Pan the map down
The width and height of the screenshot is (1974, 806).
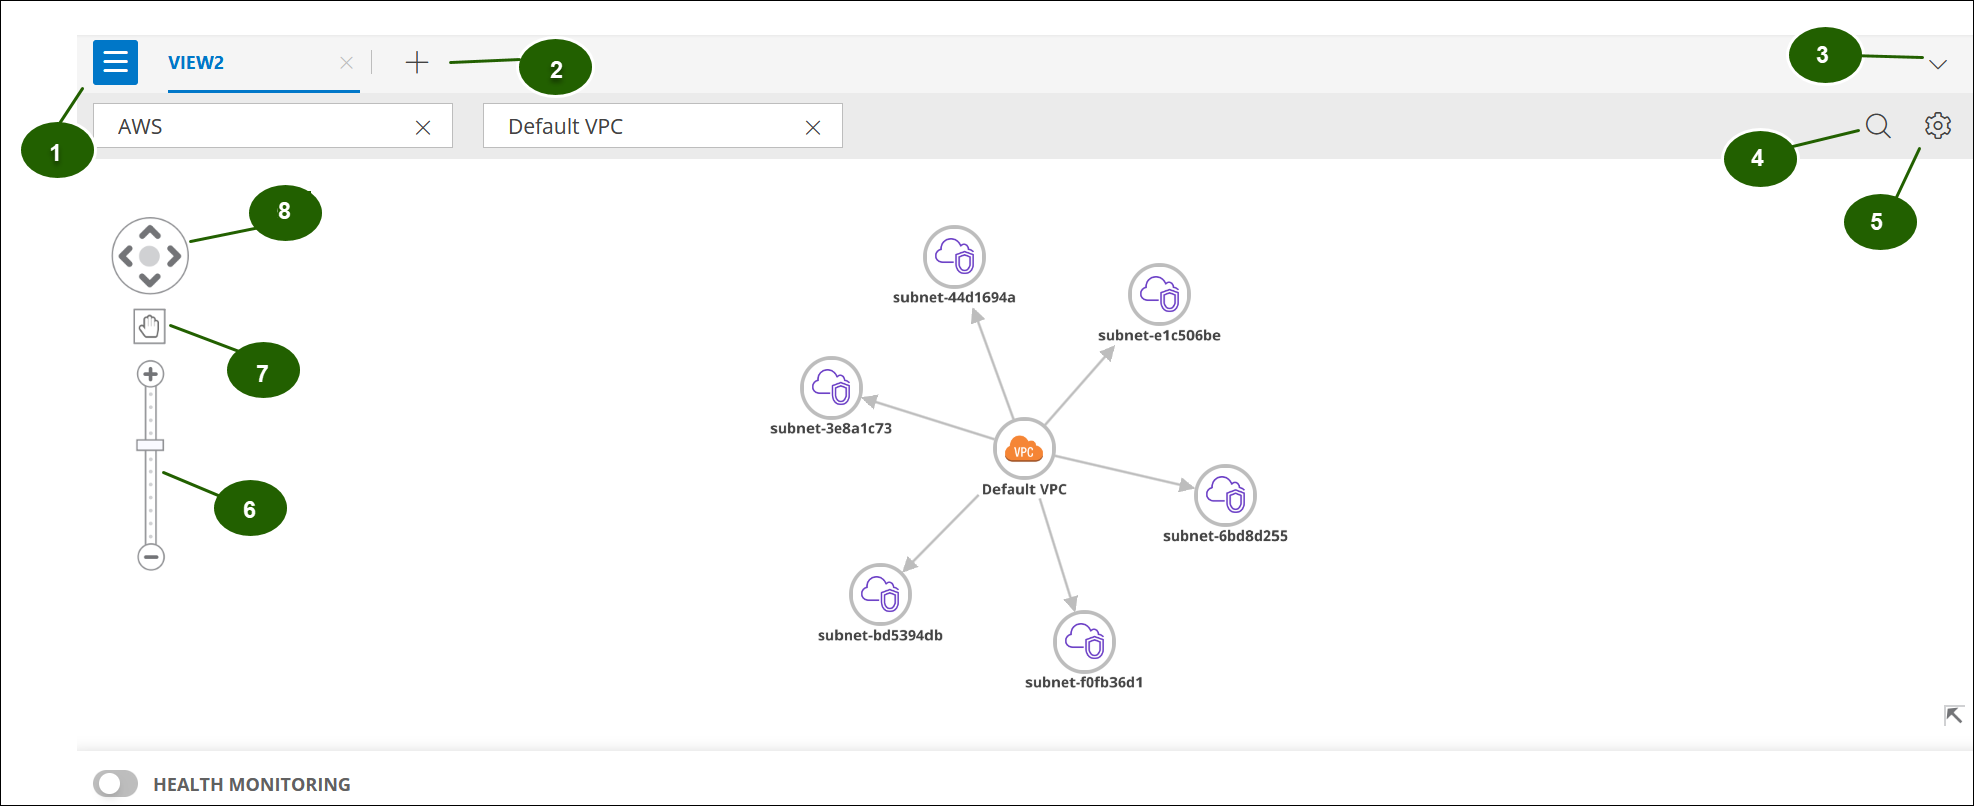click(x=150, y=280)
